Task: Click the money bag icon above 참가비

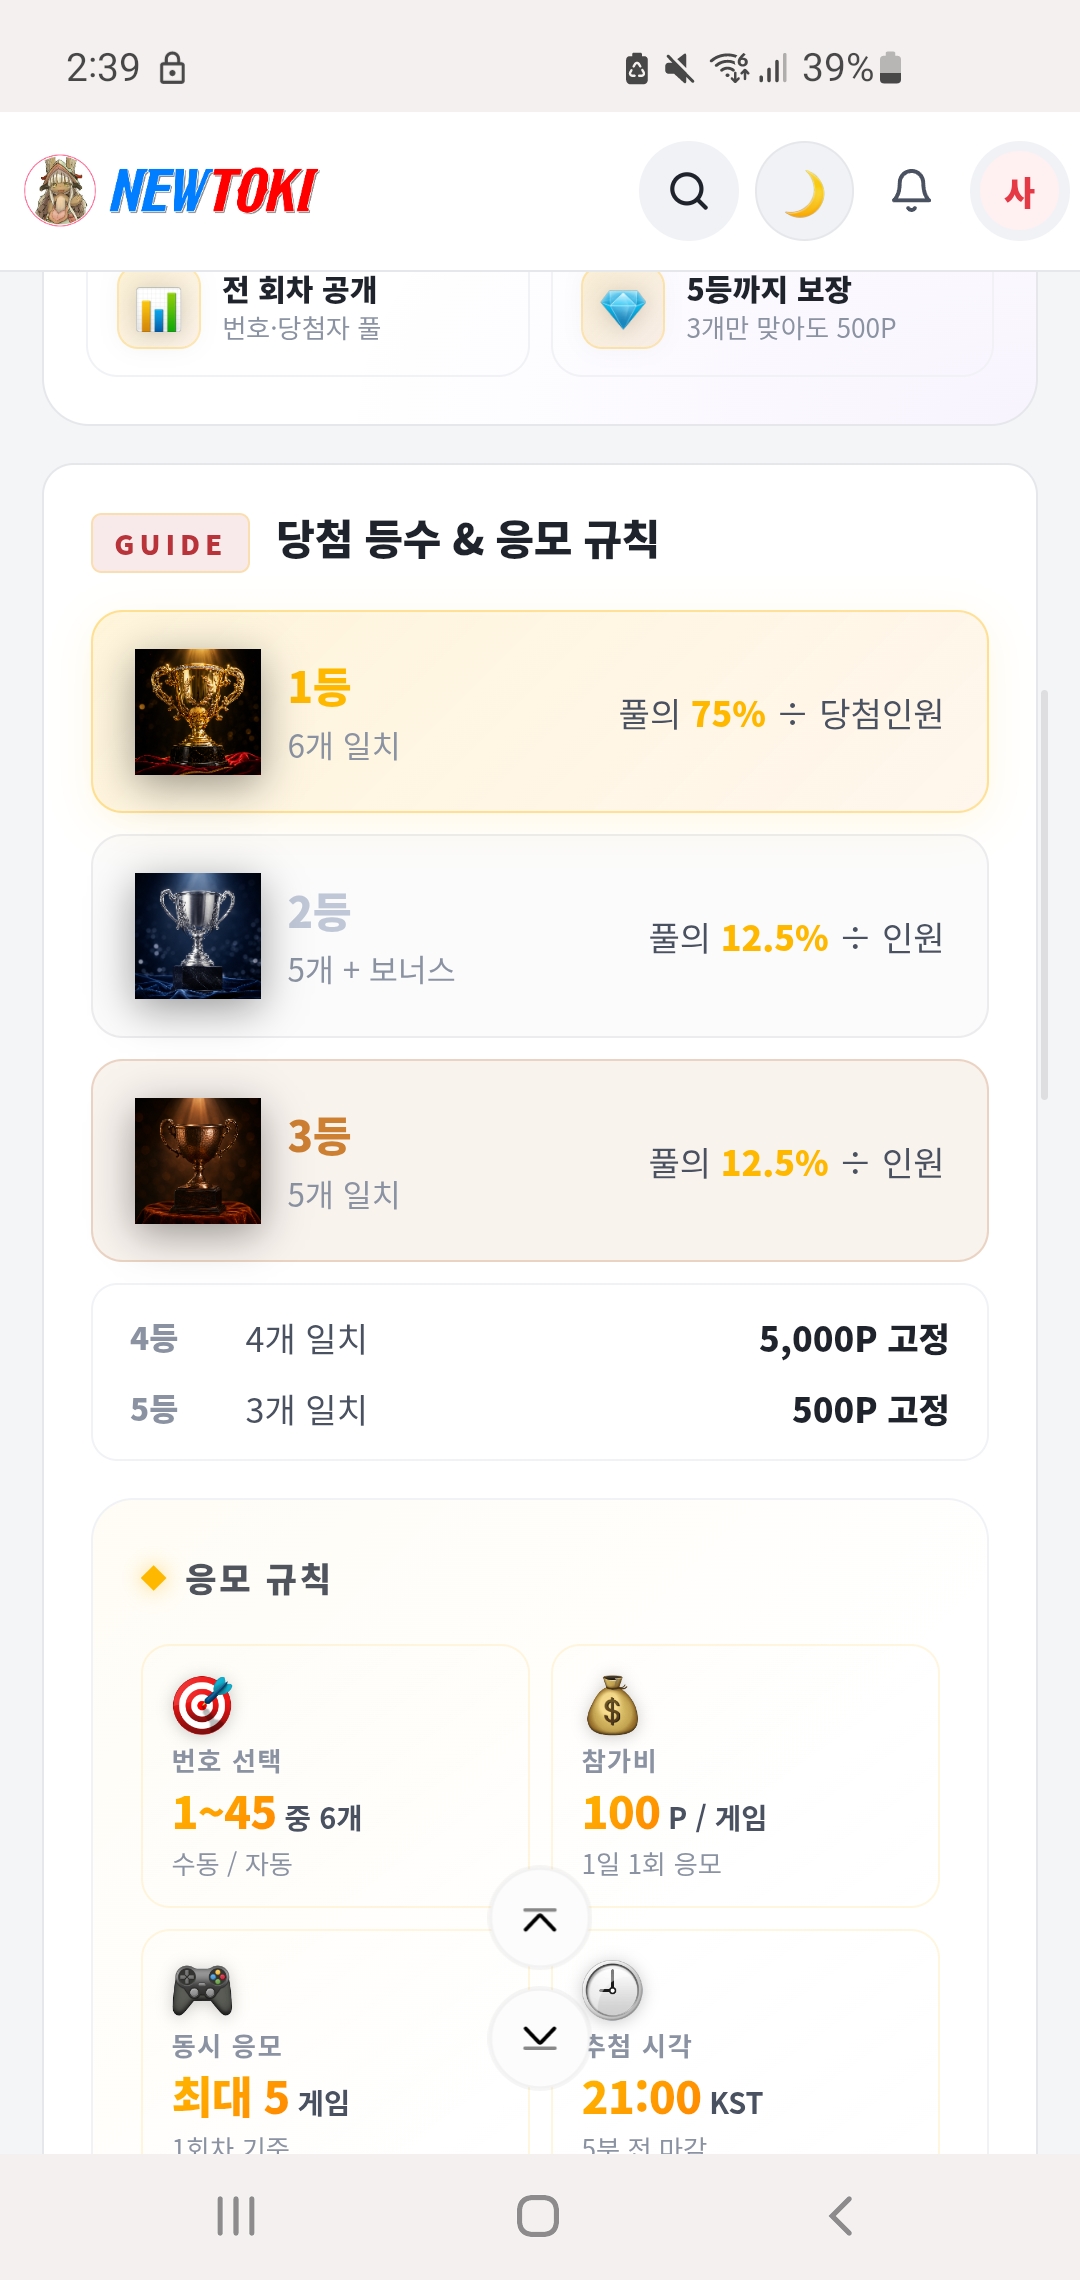Action: coord(612,1705)
